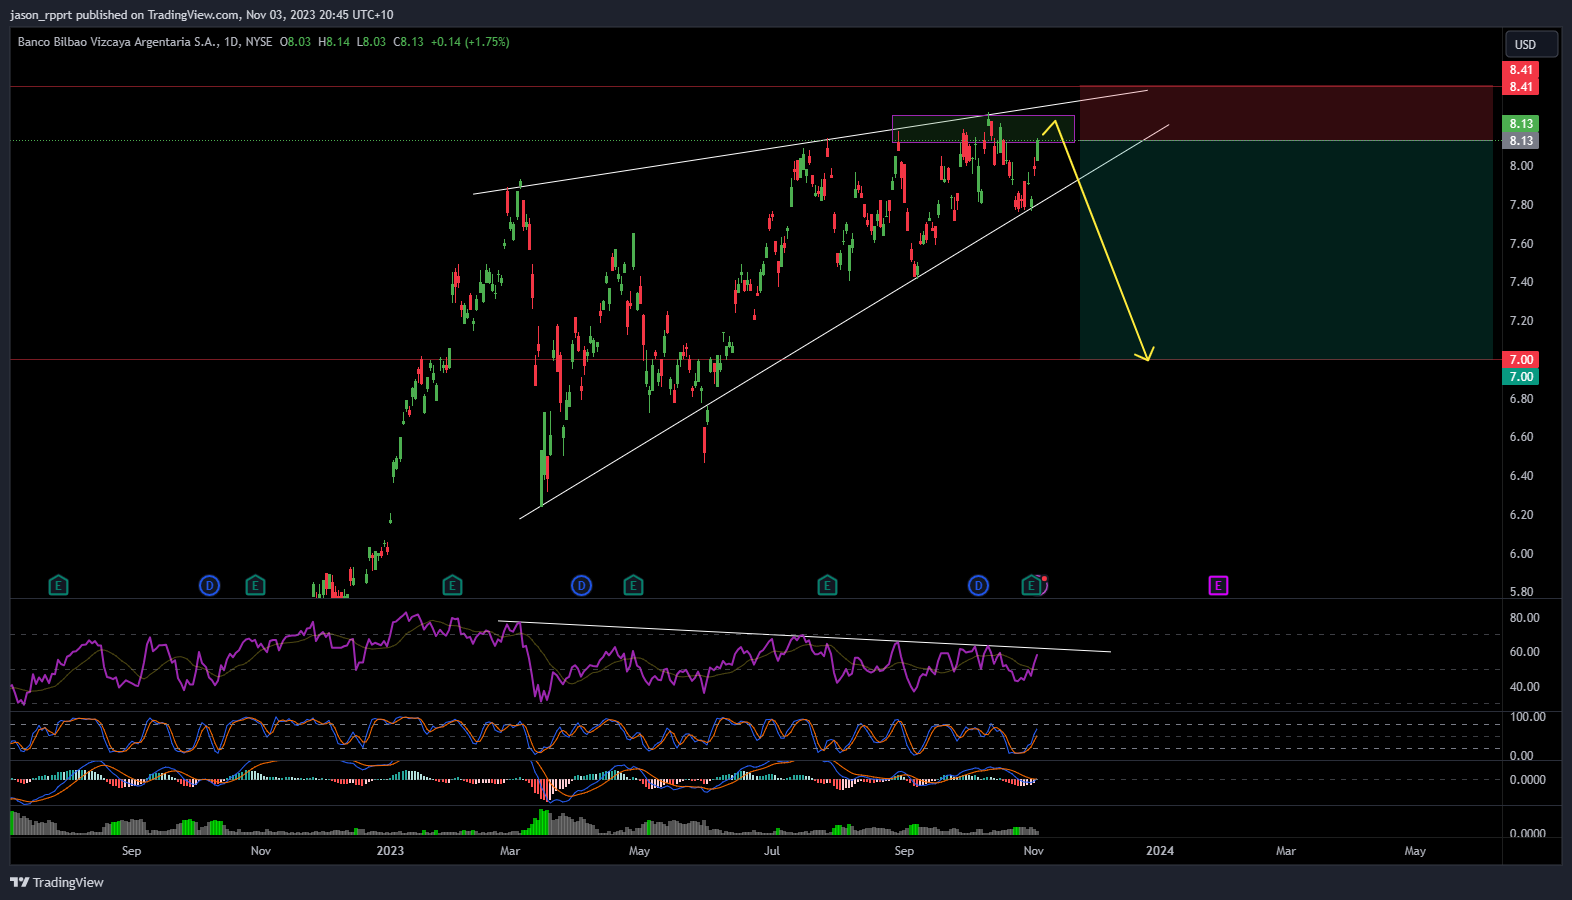Click the stochastic 100.00 scale value

[x=1527, y=717]
